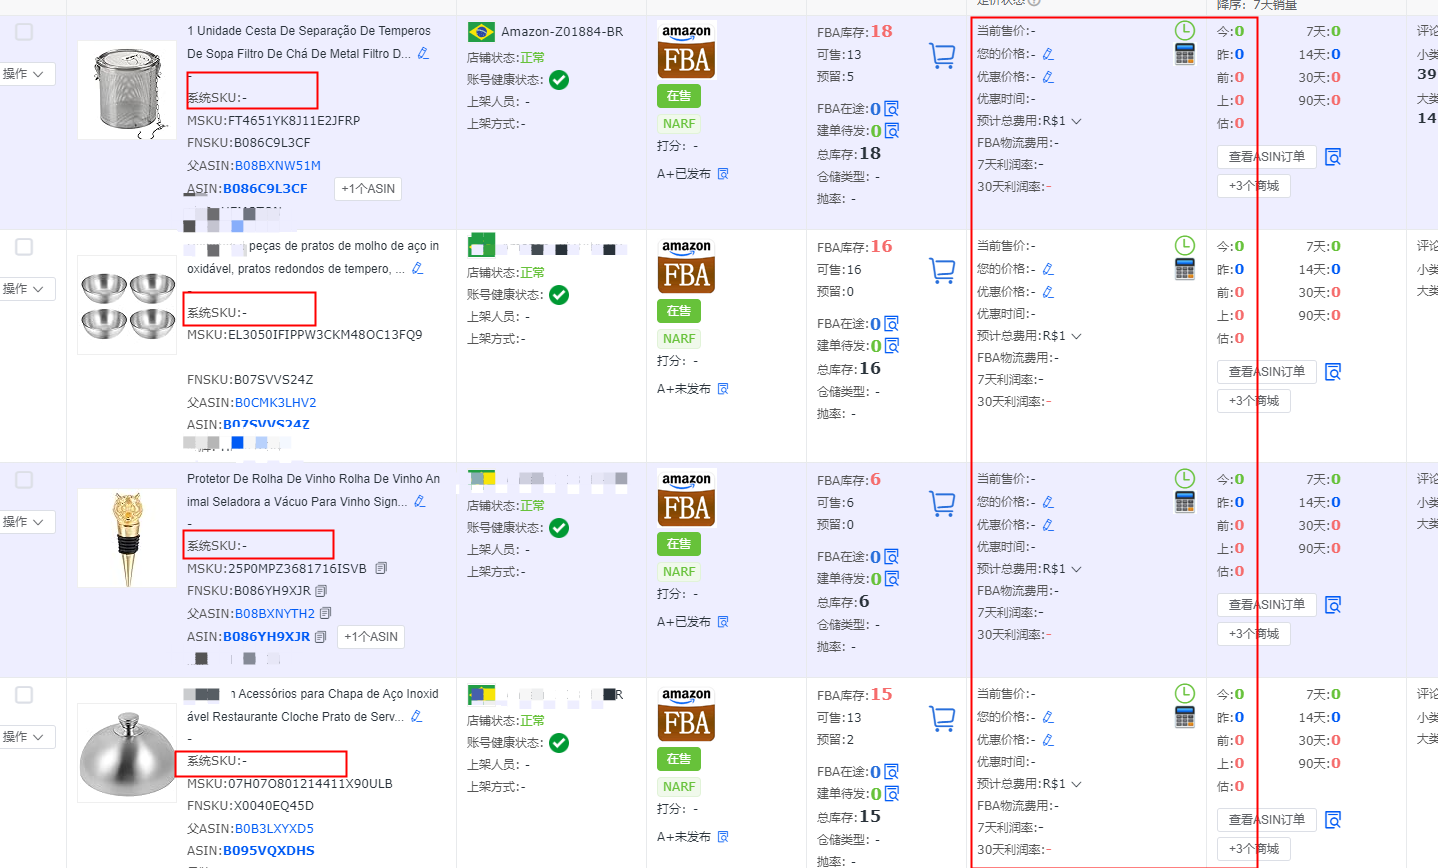
Task: Open parent ASIN link B0CMK3LHV2
Action: coord(276,403)
